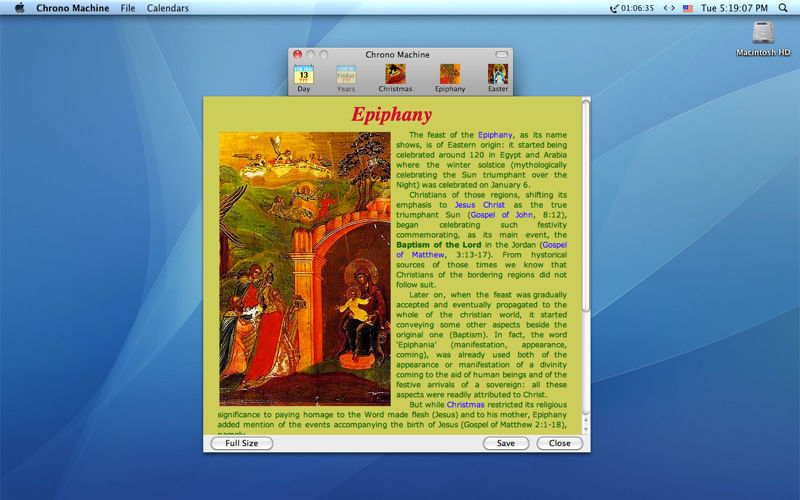Image resolution: width=800 pixels, height=500 pixels.
Task: Open the US flag input menu
Action: [688, 8]
